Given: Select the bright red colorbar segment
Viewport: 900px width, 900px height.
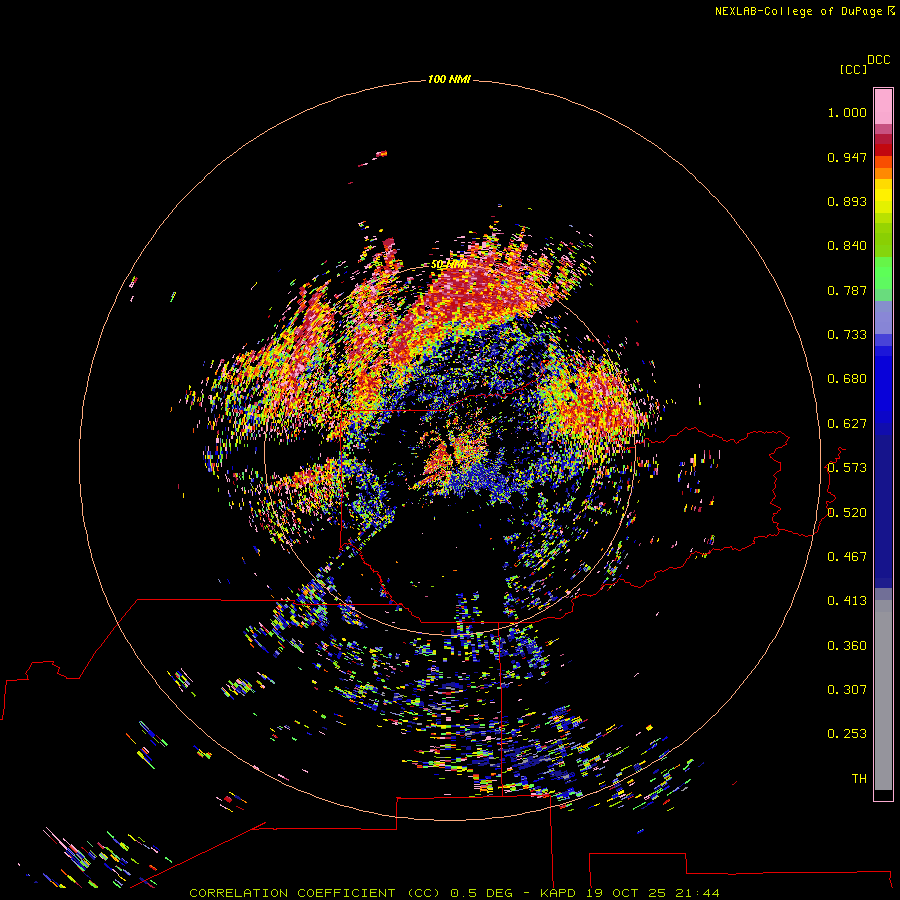Looking at the screenshot, I should pyautogui.click(x=883, y=150).
